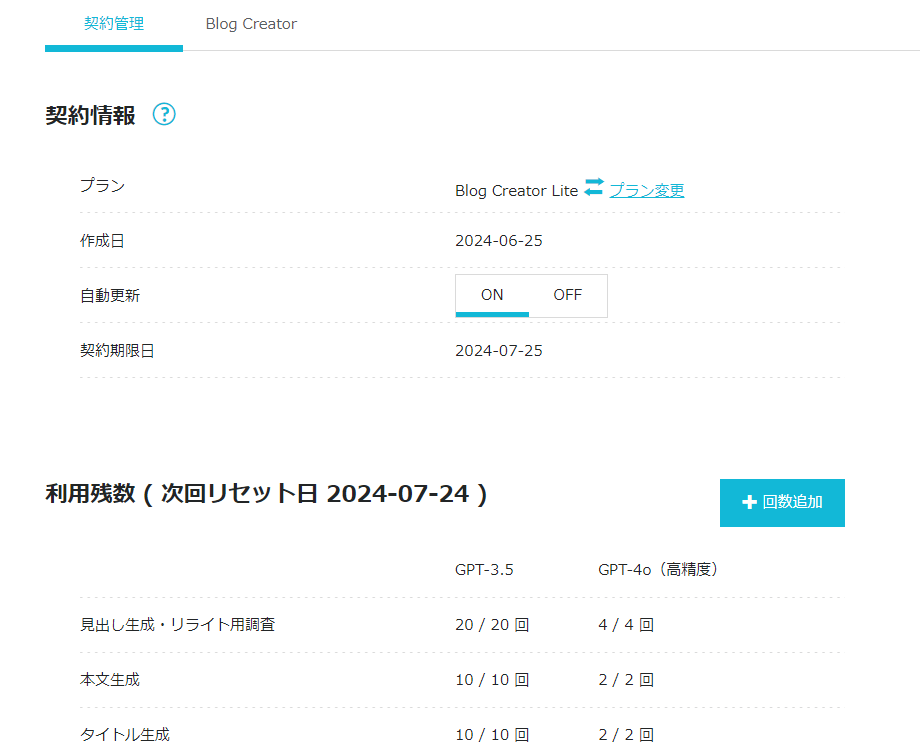Click the 見出し生成・リライト用調査 row label
This screenshot has width=920, height=750.
177,625
